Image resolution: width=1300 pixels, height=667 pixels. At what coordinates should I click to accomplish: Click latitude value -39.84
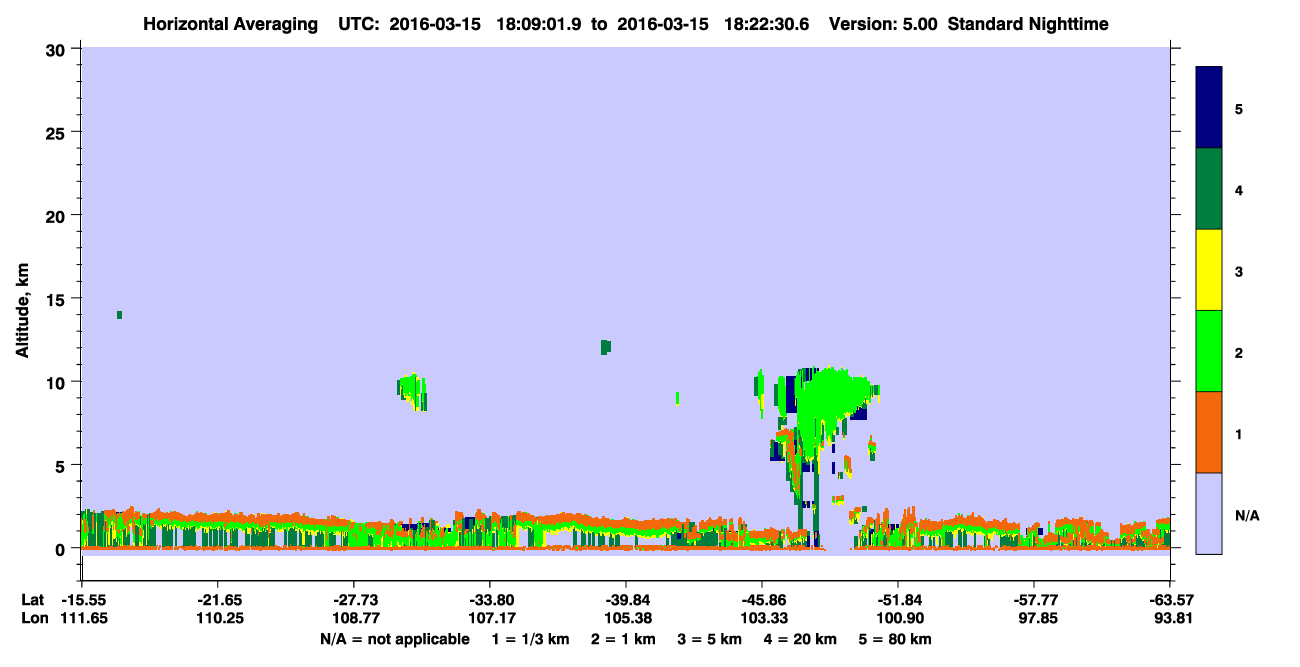click(x=626, y=600)
